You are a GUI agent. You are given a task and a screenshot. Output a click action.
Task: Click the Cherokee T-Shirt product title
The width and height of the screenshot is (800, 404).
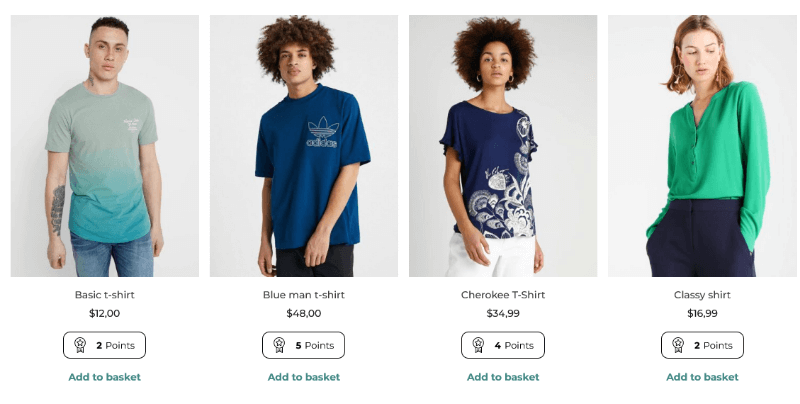503,295
